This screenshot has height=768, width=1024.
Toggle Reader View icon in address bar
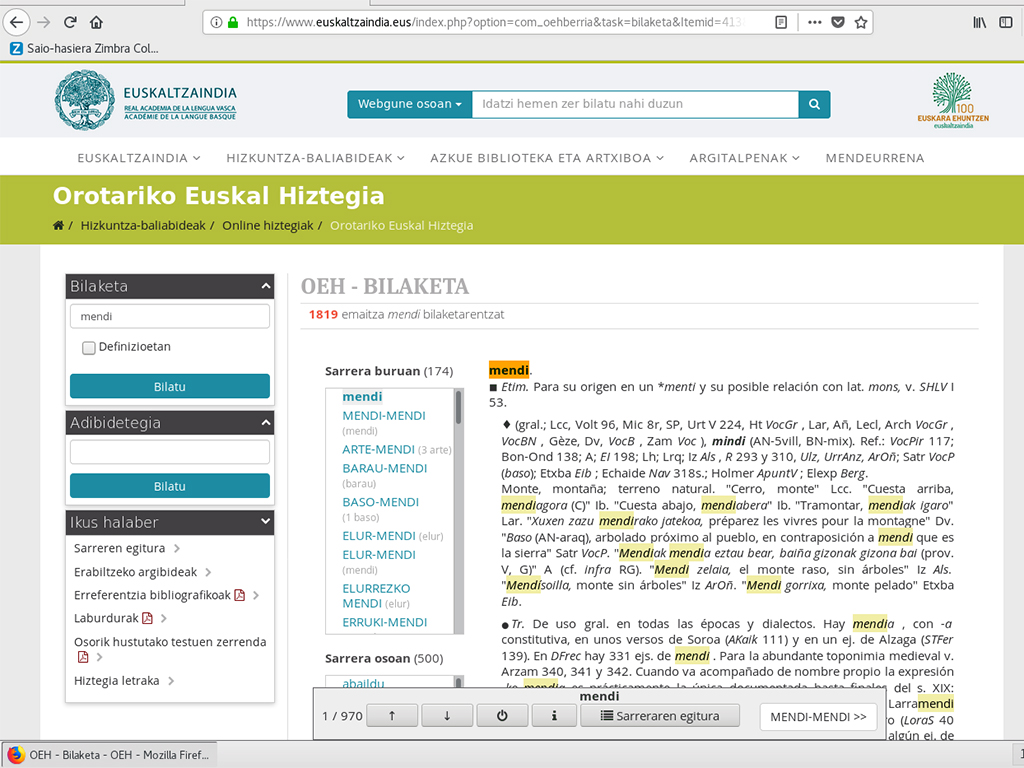click(x=780, y=22)
